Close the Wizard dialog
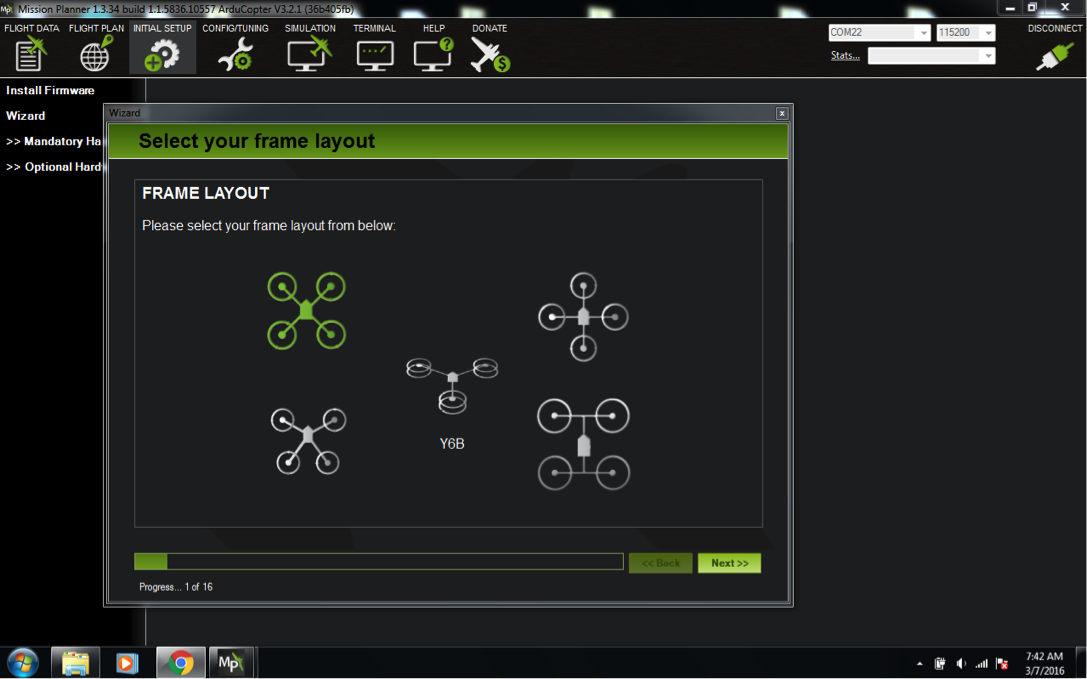 point(782,113)
